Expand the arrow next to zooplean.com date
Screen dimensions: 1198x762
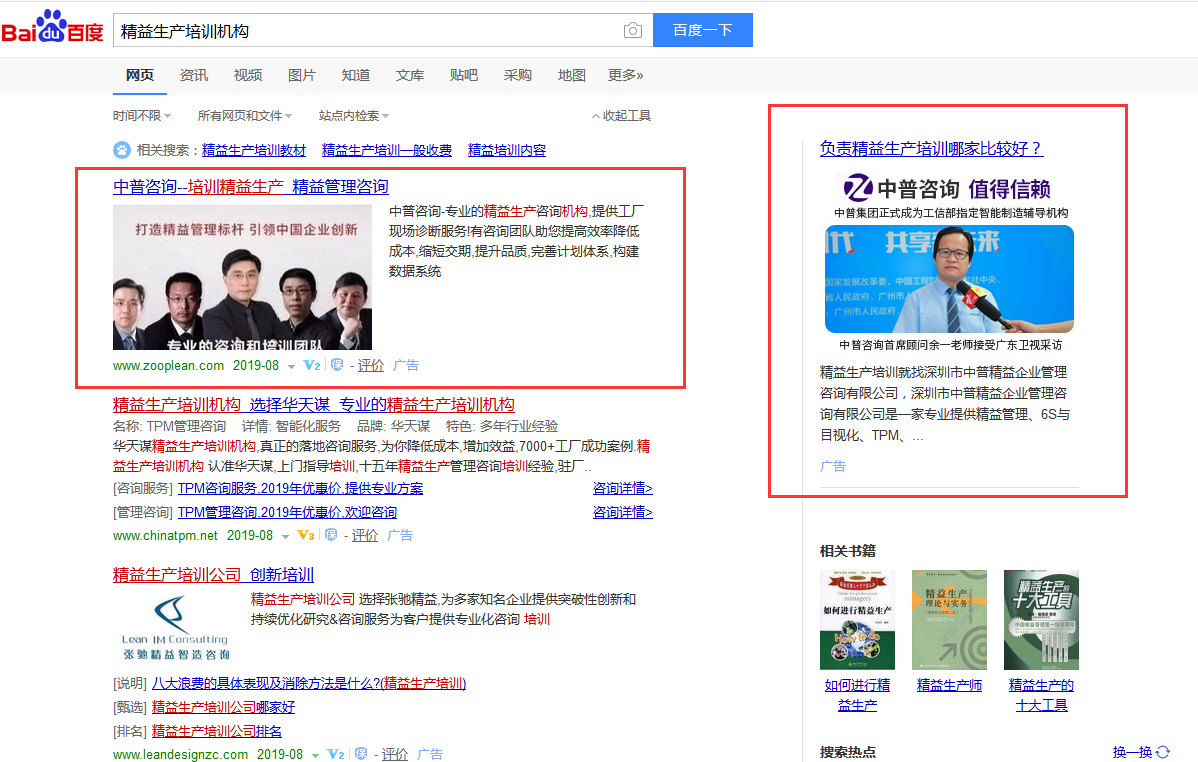pos(291,366)
